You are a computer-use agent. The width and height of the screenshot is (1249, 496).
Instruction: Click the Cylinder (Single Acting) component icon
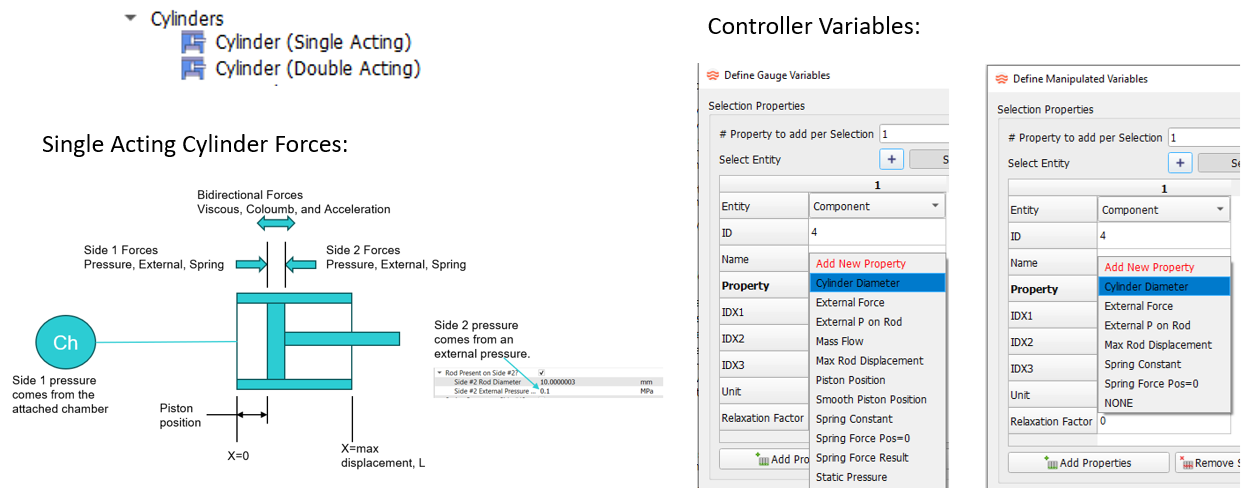pos(192,43)
